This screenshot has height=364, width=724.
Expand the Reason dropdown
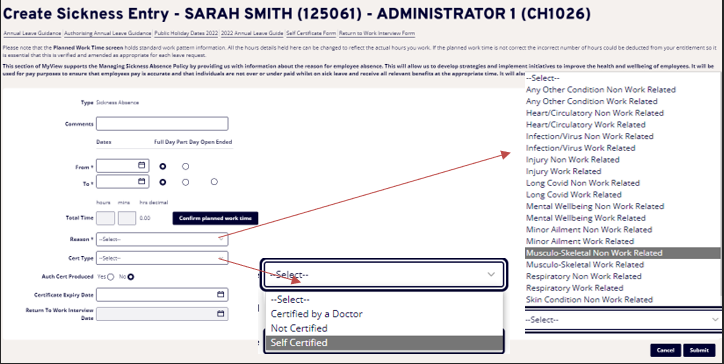[x=162, y=239]
